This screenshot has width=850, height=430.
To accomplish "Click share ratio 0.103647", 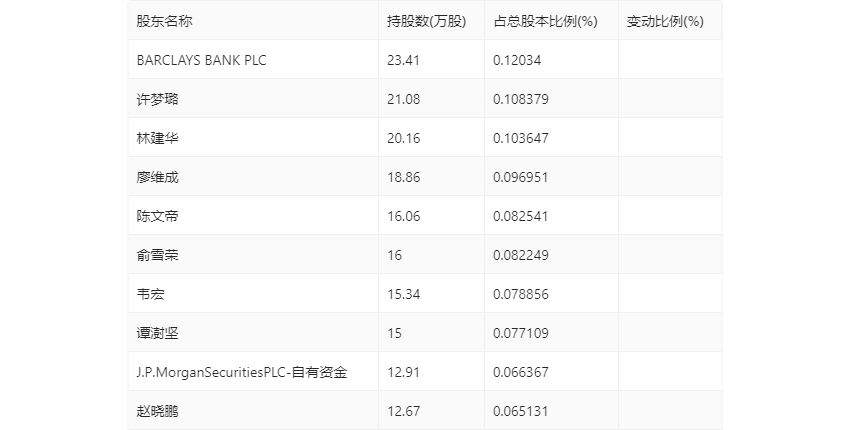I will 521,138.
